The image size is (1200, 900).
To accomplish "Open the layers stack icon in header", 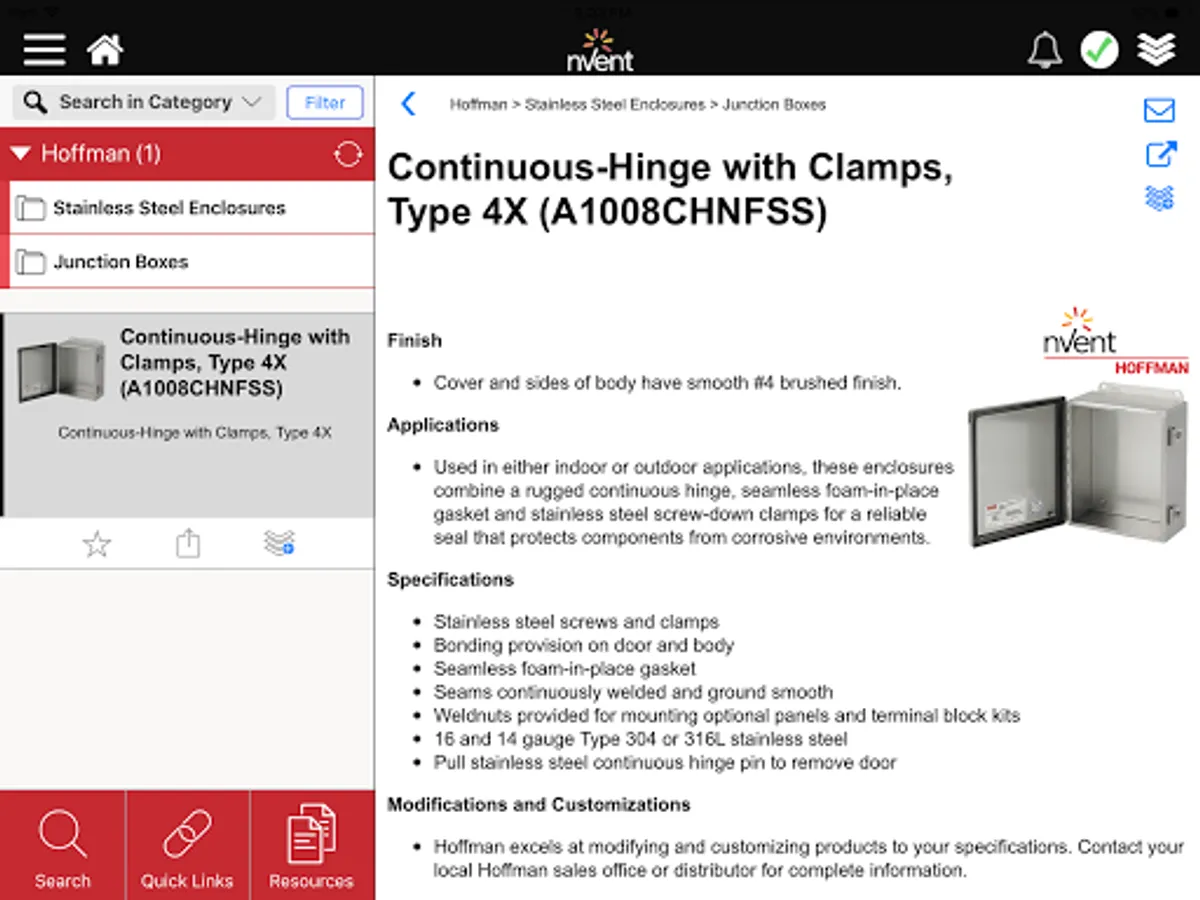I will click(x=1156, y=49).
